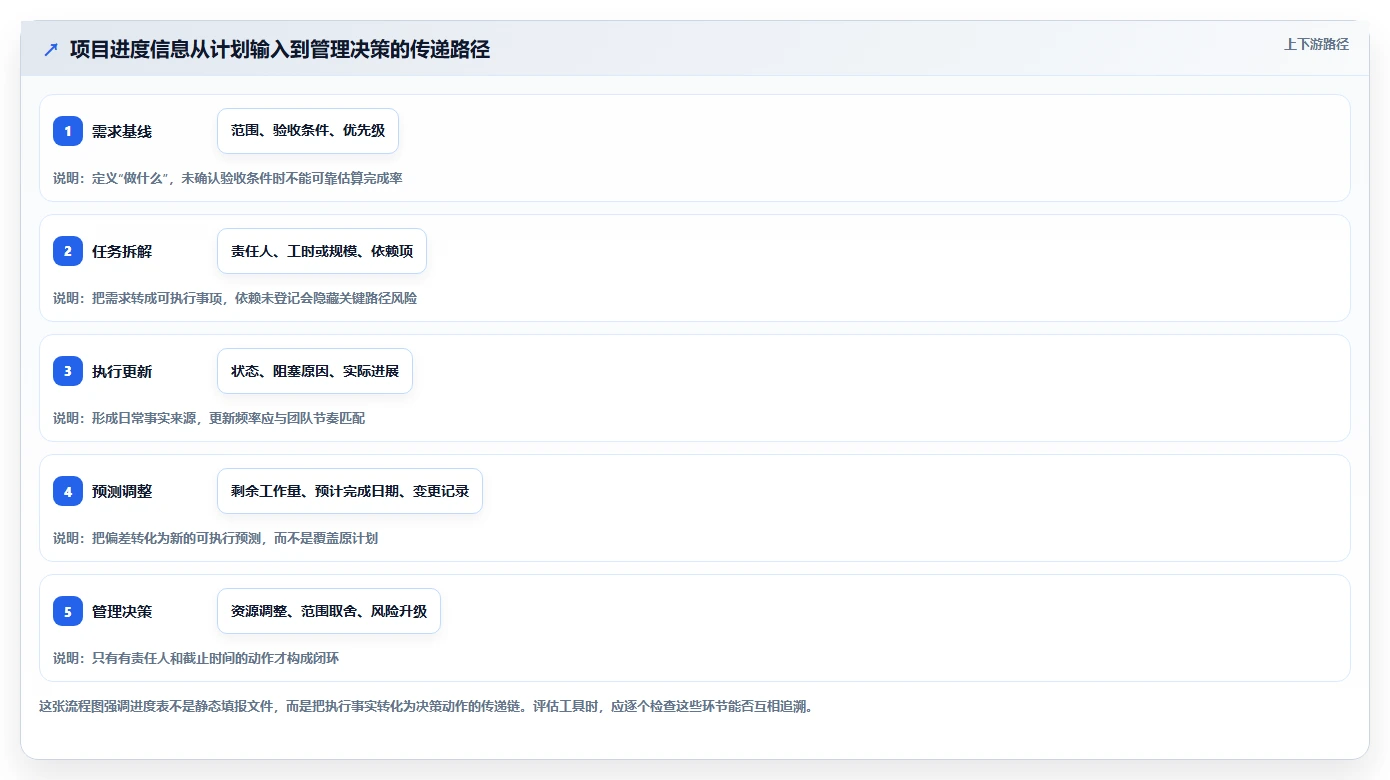Select step number badge 1
This screenshot has height=780, width=1390.
[68, 131]
